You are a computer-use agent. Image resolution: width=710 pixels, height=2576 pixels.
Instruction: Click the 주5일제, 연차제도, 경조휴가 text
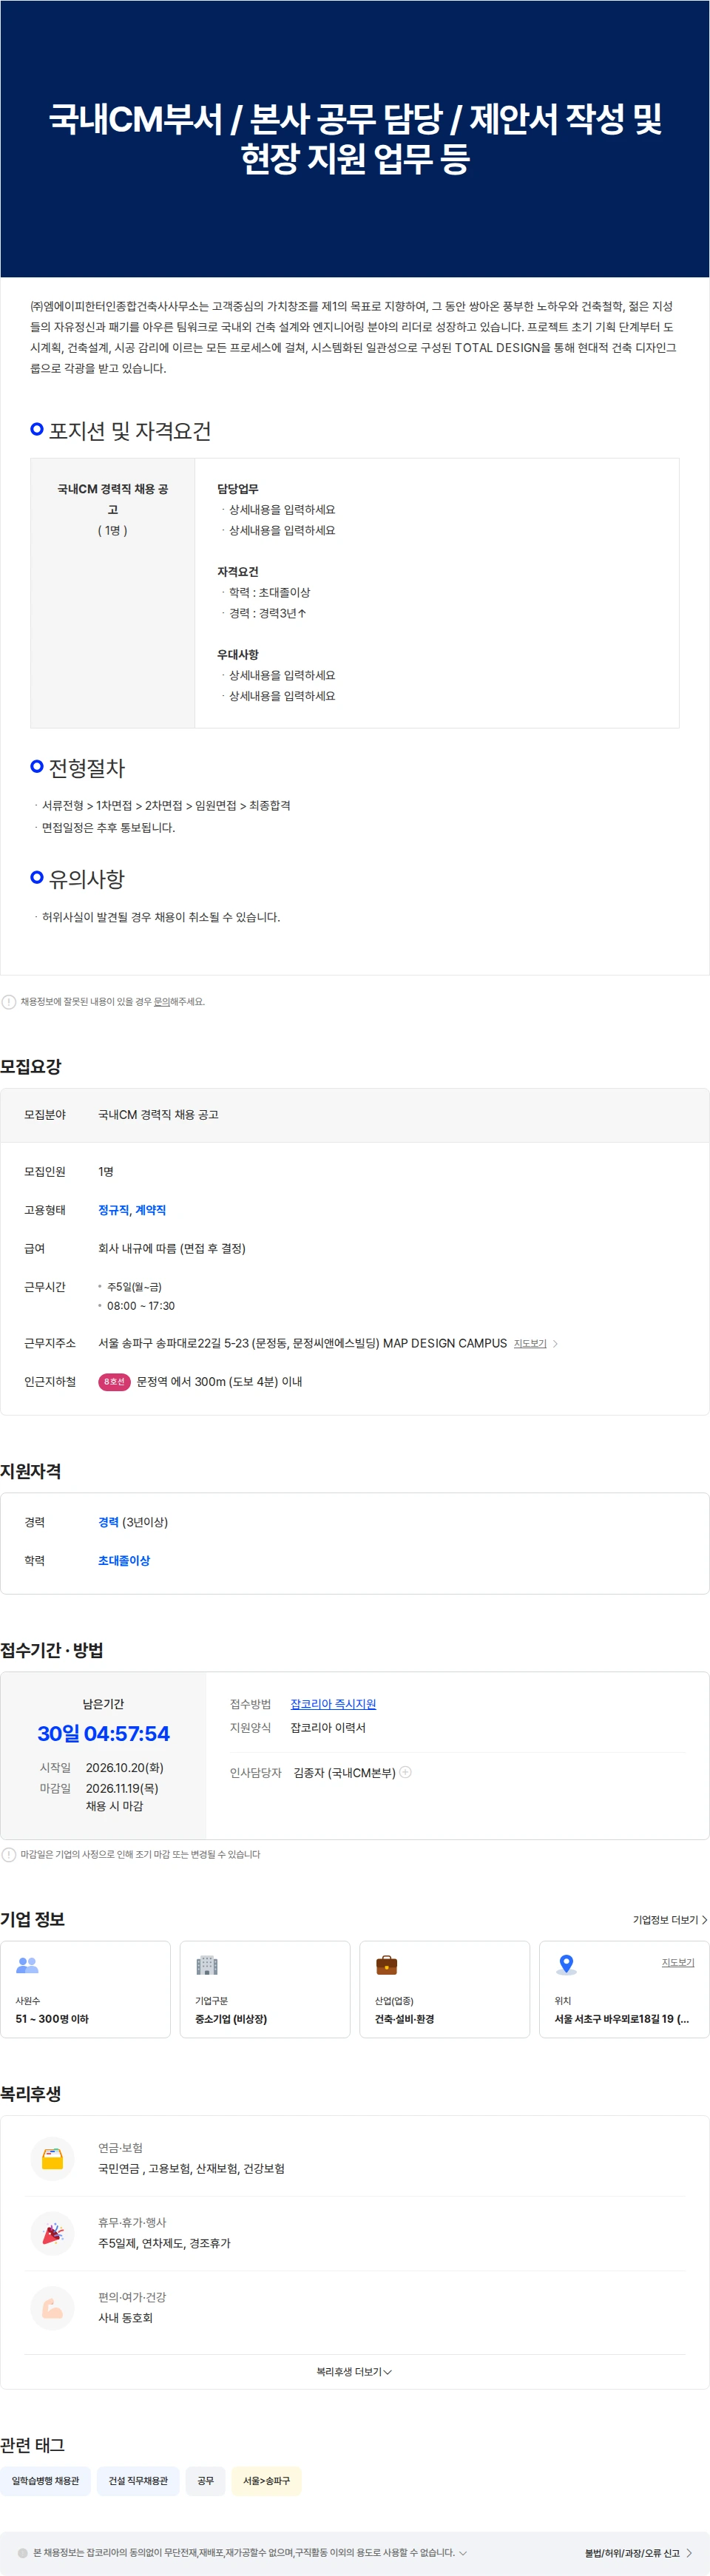point(164,2243)
